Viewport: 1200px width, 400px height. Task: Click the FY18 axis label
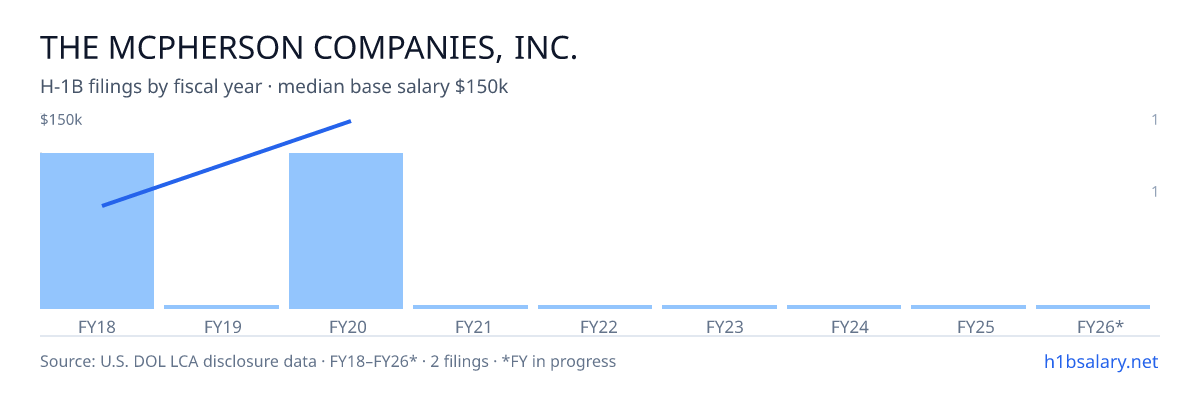click(x=97, y=326)
